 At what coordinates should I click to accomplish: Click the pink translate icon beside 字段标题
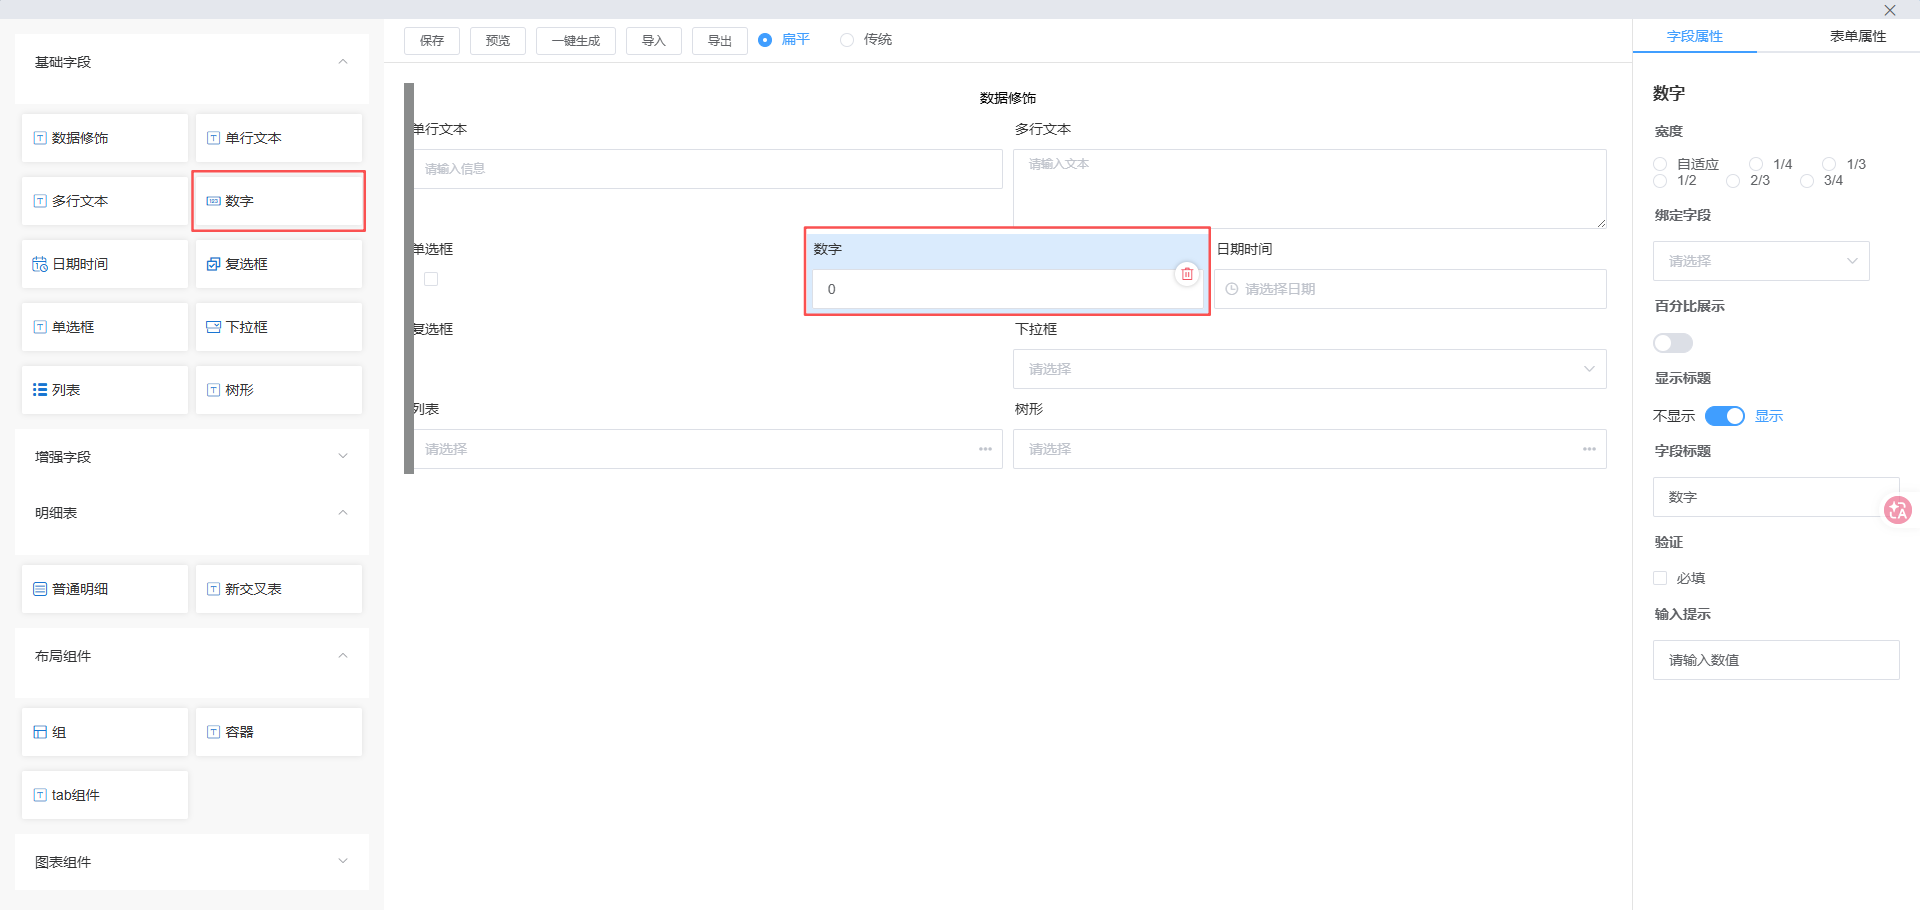[x=1897, y=510]
